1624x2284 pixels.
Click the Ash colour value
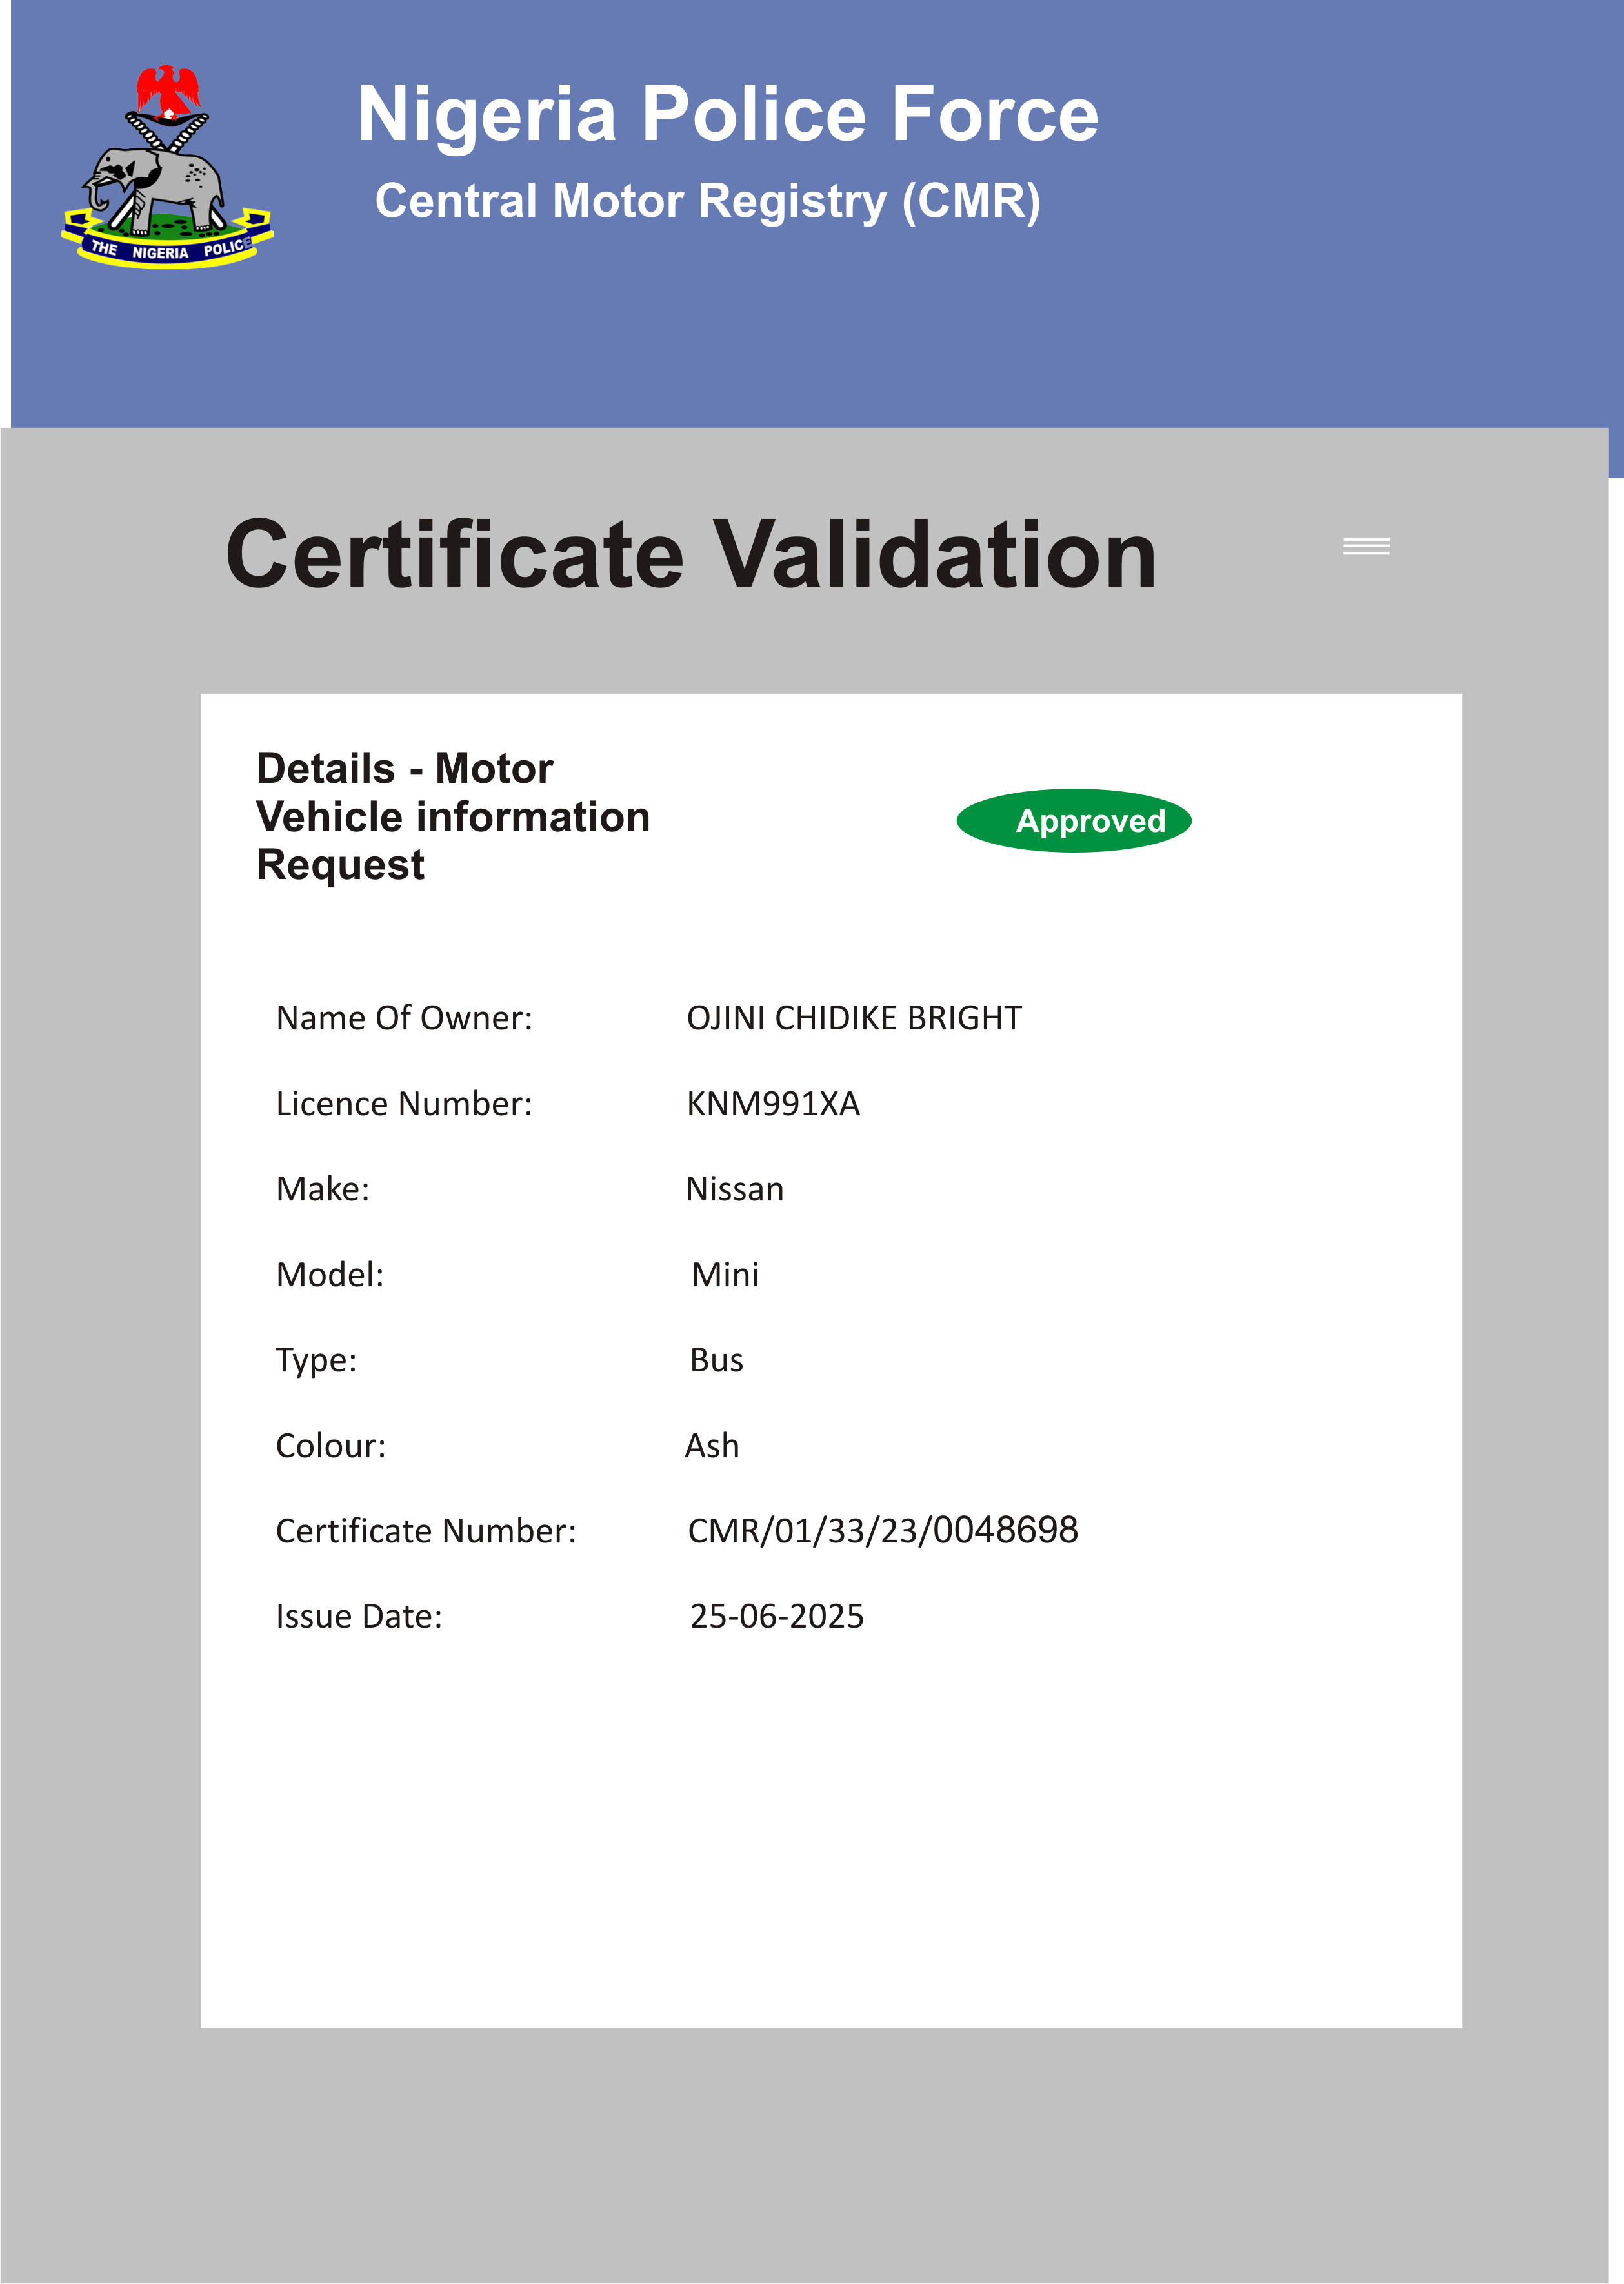click(x=711, y=1446)
